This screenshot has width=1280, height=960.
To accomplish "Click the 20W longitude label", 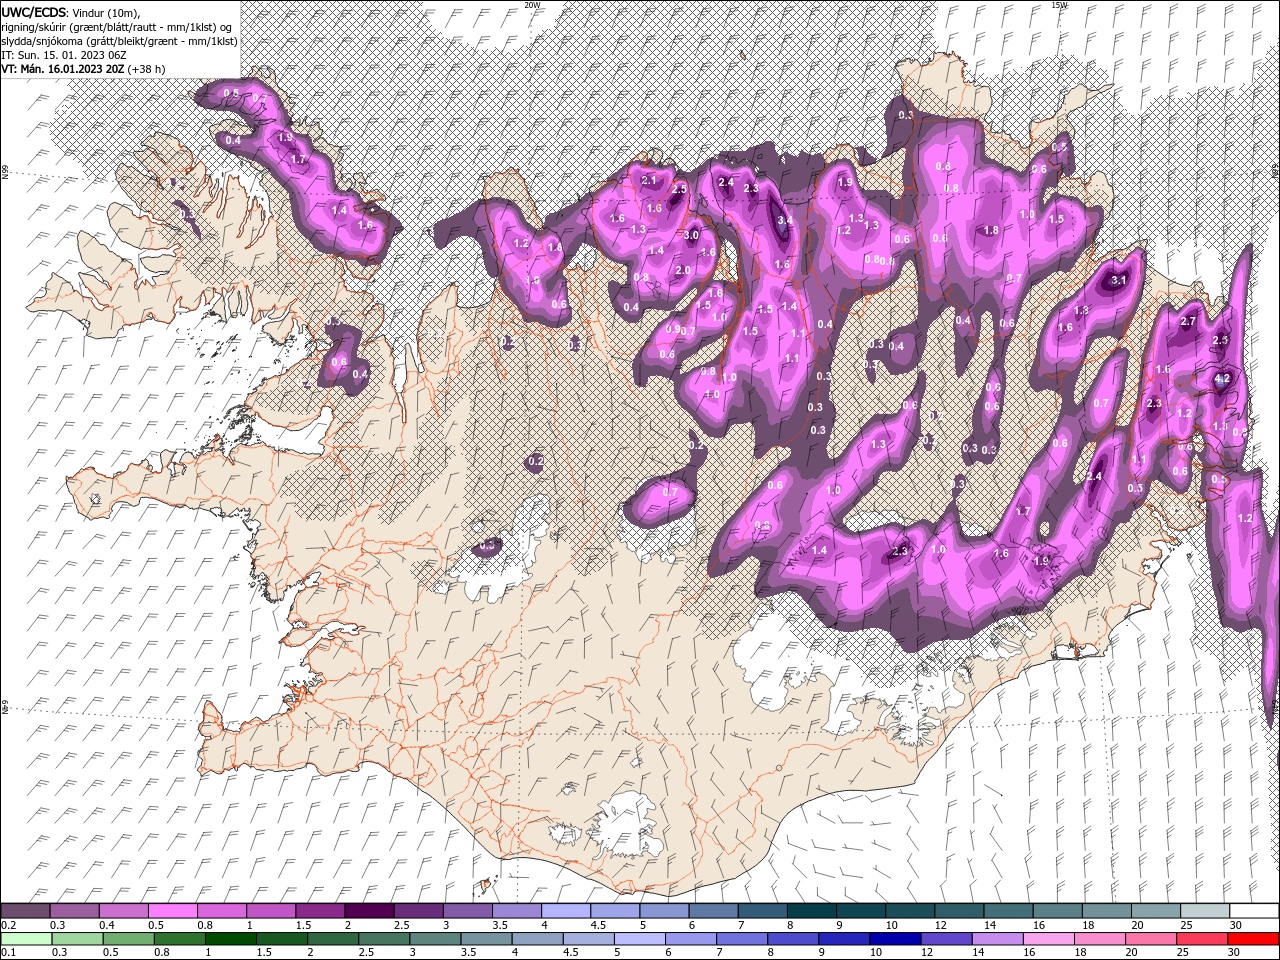I will (x=532, y=5).
